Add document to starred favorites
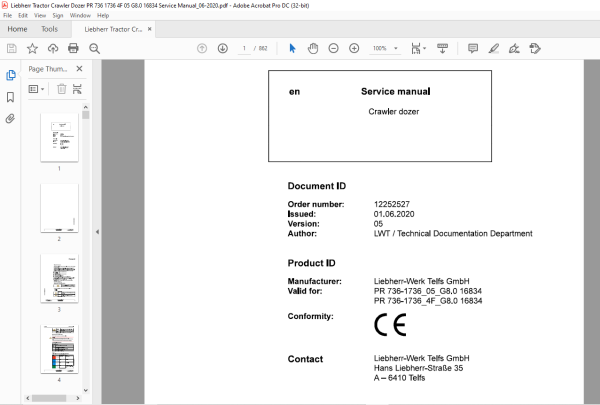600x405 pixels. click(32, 49)
